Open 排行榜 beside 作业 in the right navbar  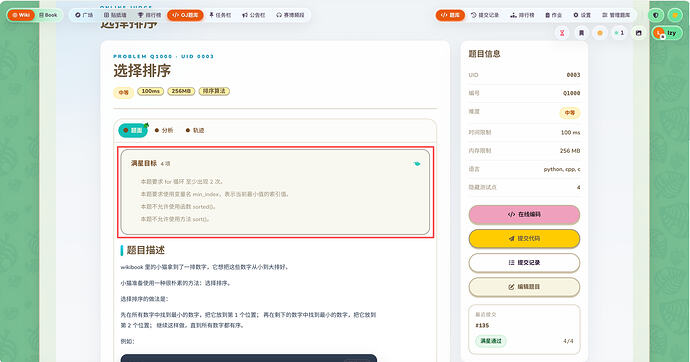coord(522,15)
